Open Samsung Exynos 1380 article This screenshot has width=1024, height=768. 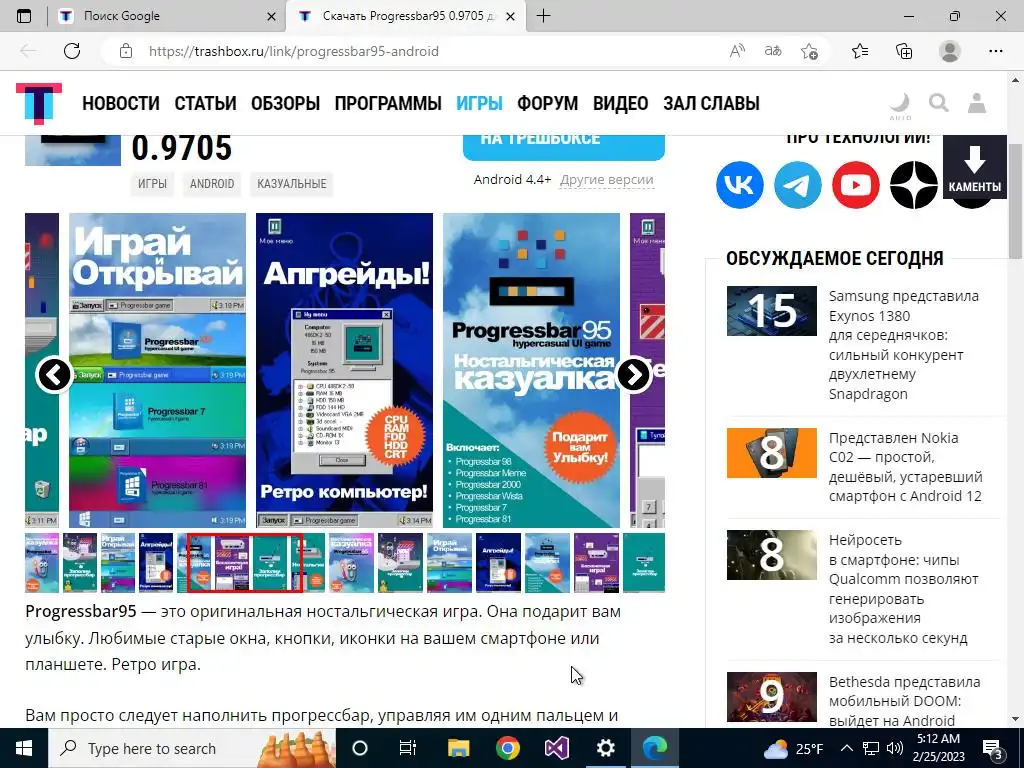904,345
